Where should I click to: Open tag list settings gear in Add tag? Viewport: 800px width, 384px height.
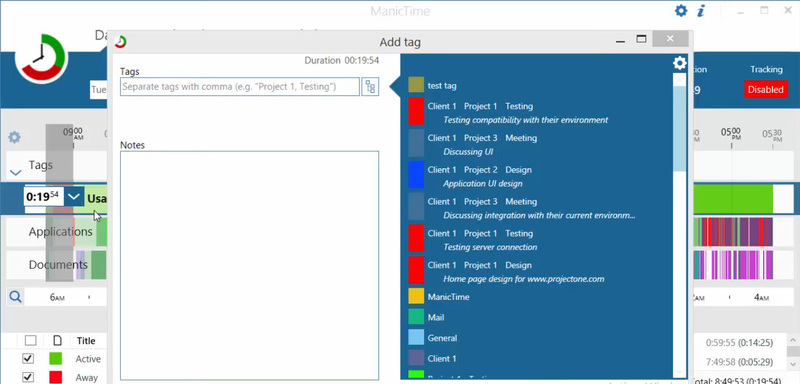[680, 63]
